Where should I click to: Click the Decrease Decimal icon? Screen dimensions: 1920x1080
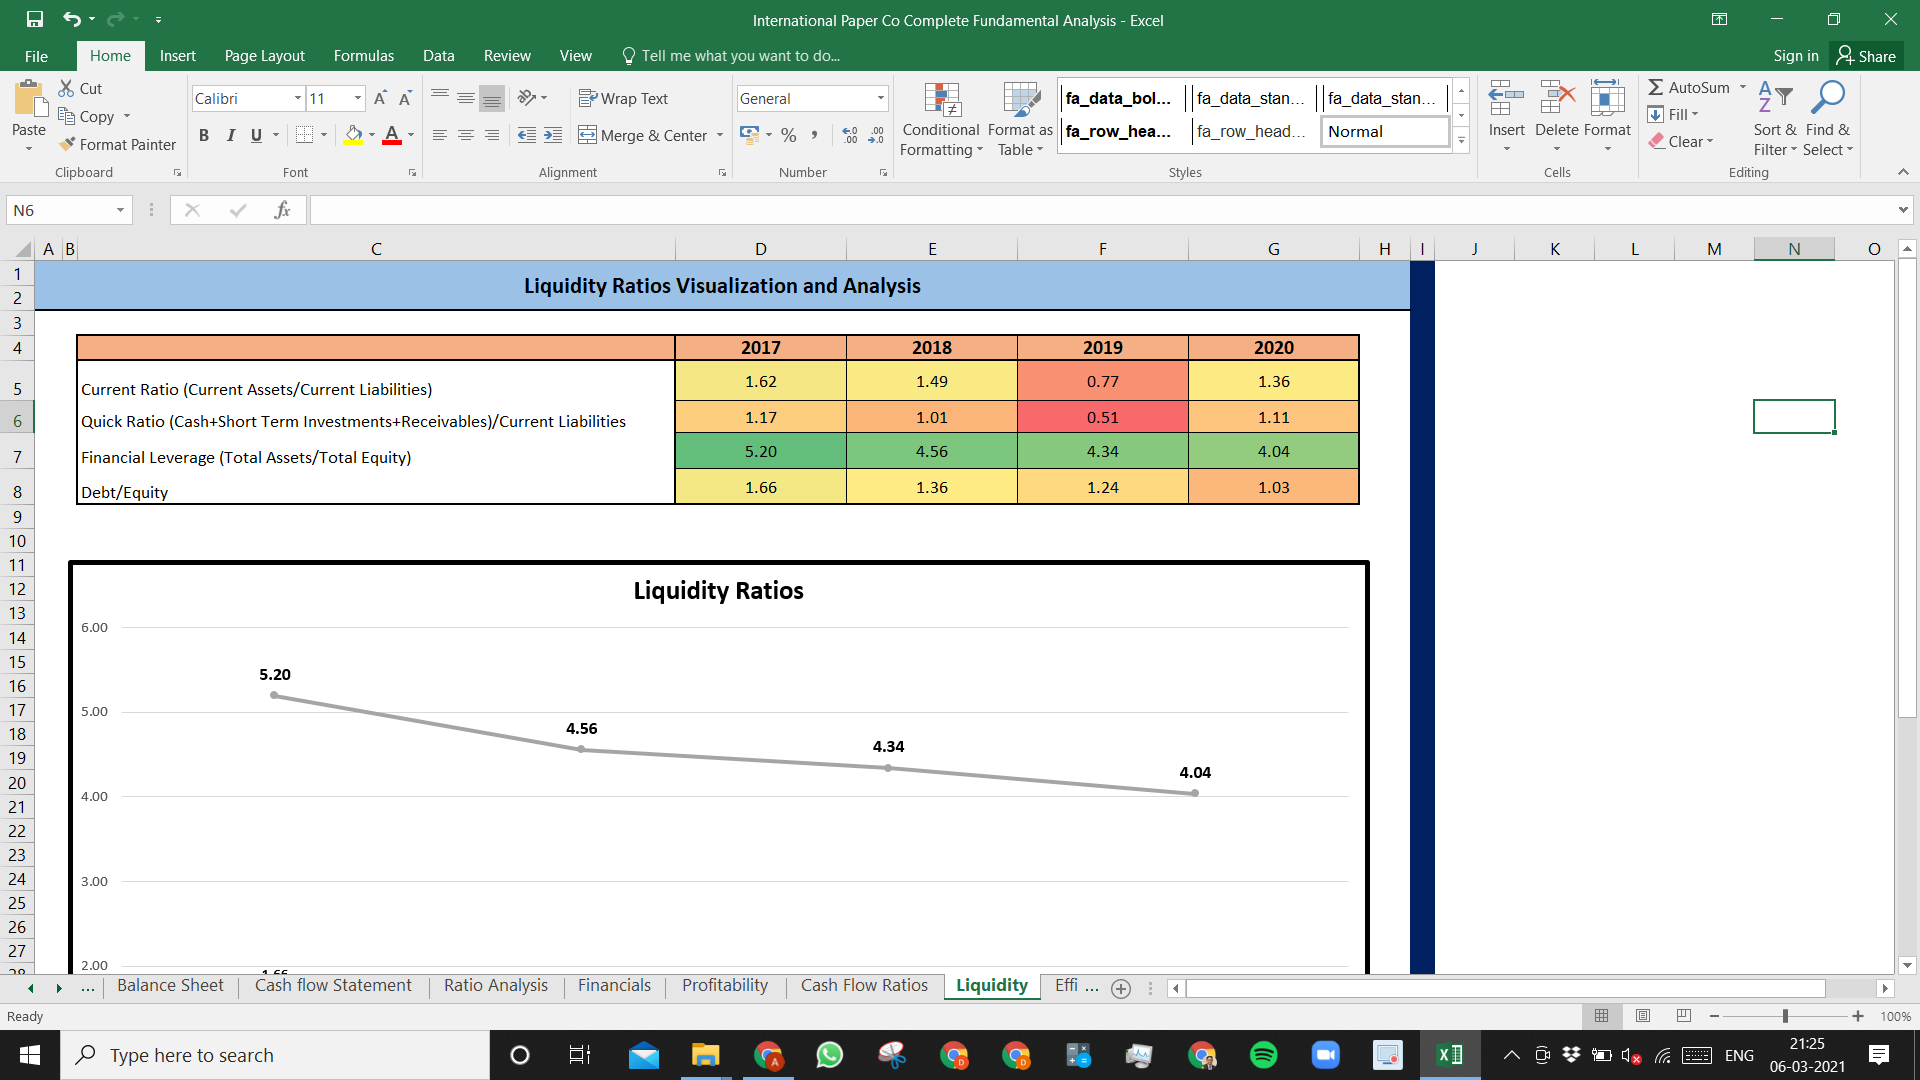876,135
